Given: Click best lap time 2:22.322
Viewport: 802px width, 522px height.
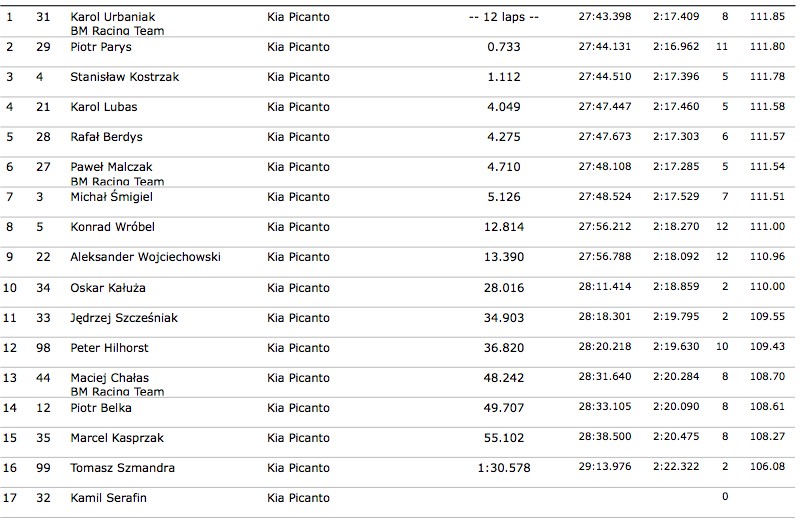Looking at the screenshot, I should pyautogui.click(x=675, y=468).
